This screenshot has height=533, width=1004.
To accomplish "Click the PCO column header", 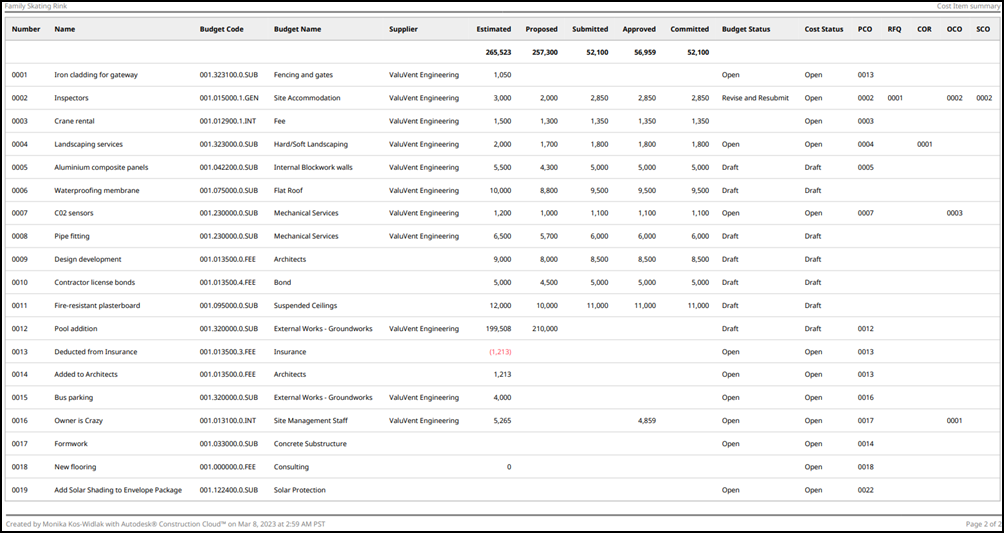I will pos(865,29).
